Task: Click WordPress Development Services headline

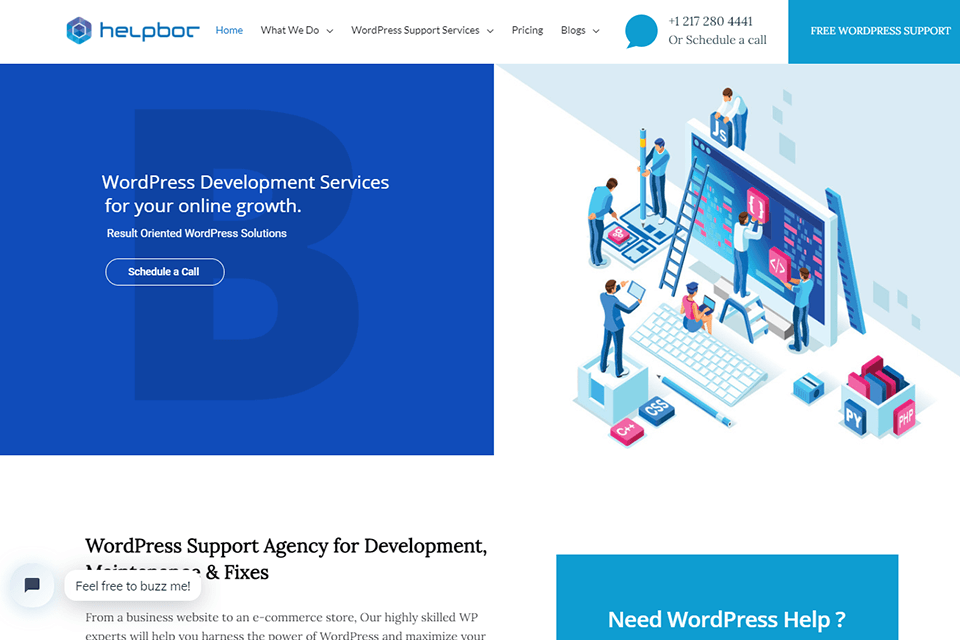Action: [246, 194]
